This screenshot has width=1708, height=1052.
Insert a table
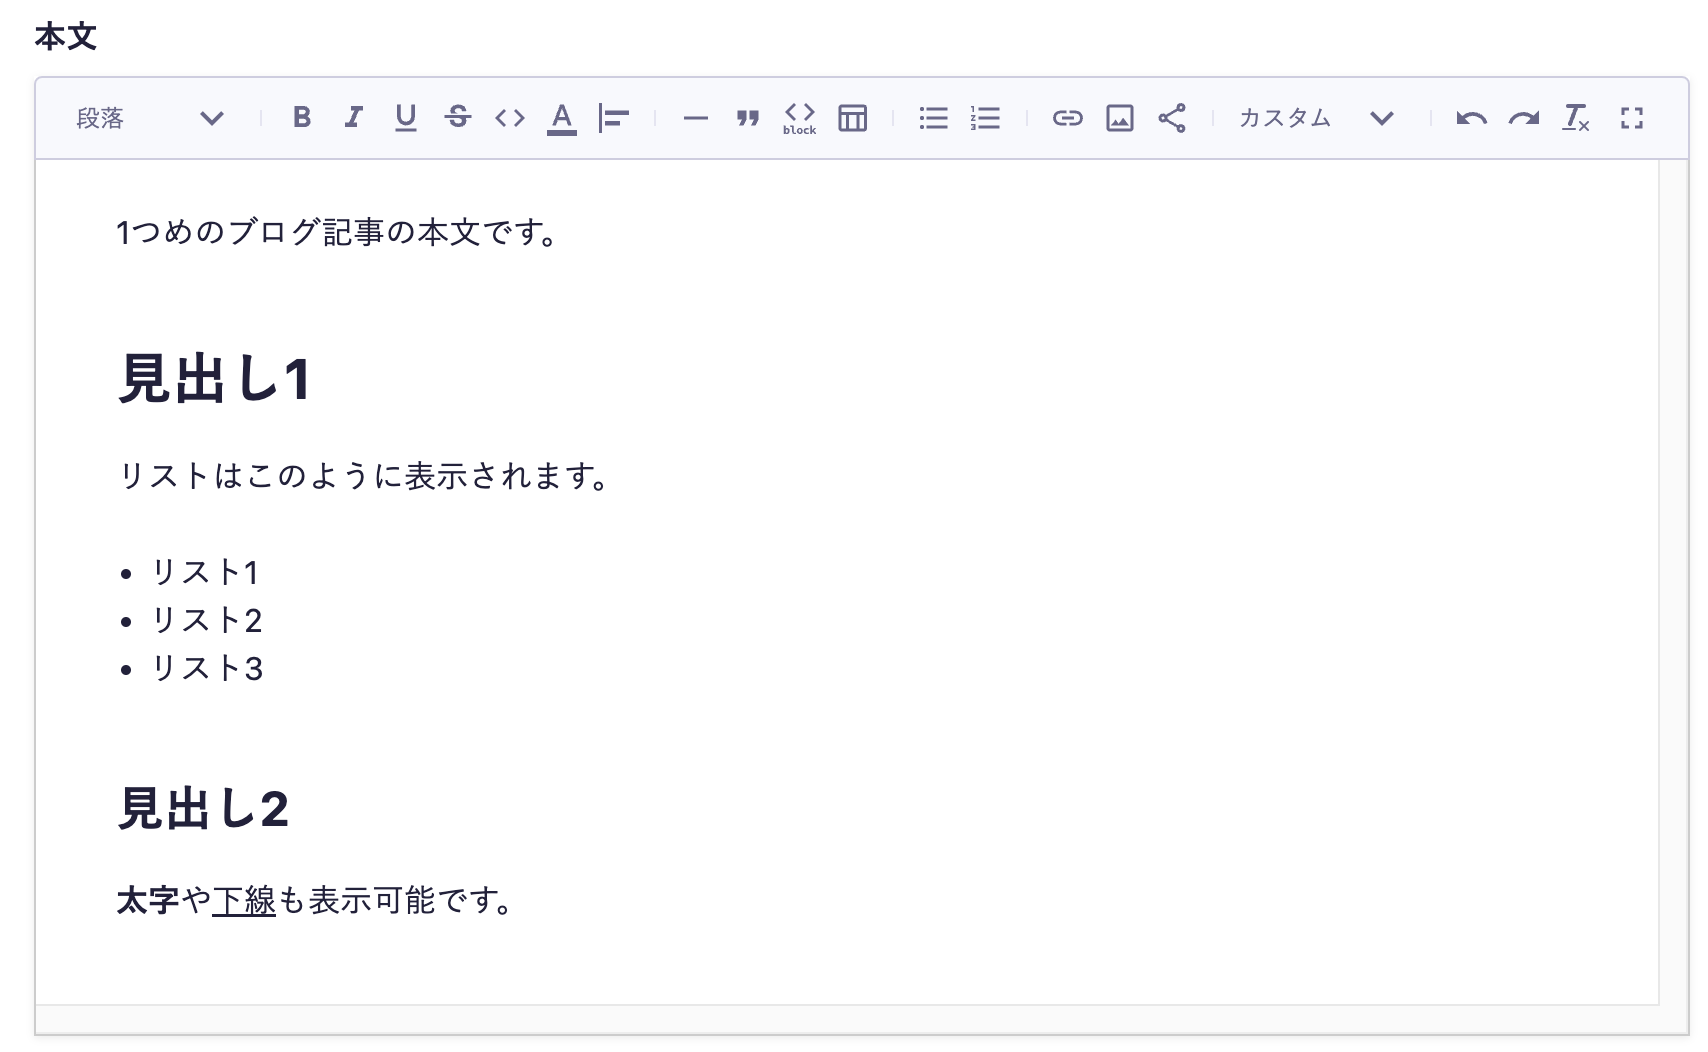point(852,118)
